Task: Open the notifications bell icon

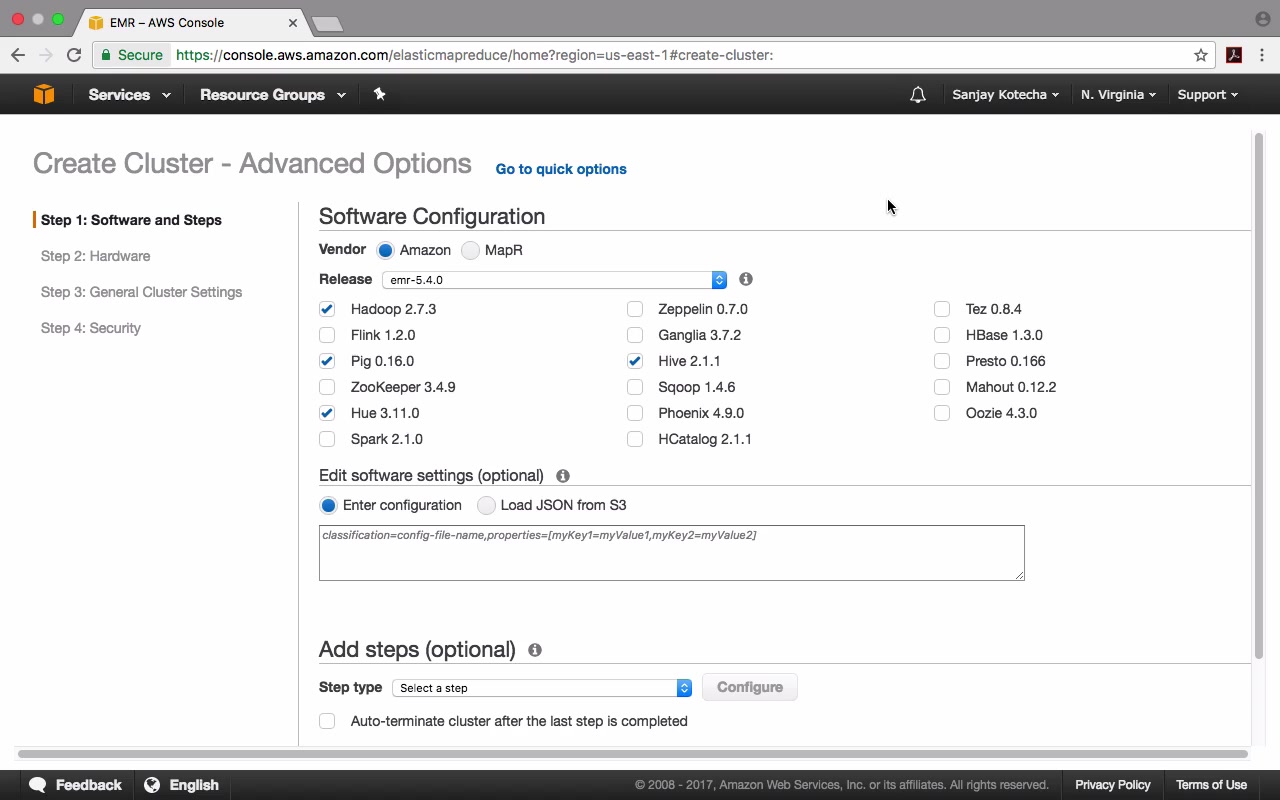Action: [917, 95]
